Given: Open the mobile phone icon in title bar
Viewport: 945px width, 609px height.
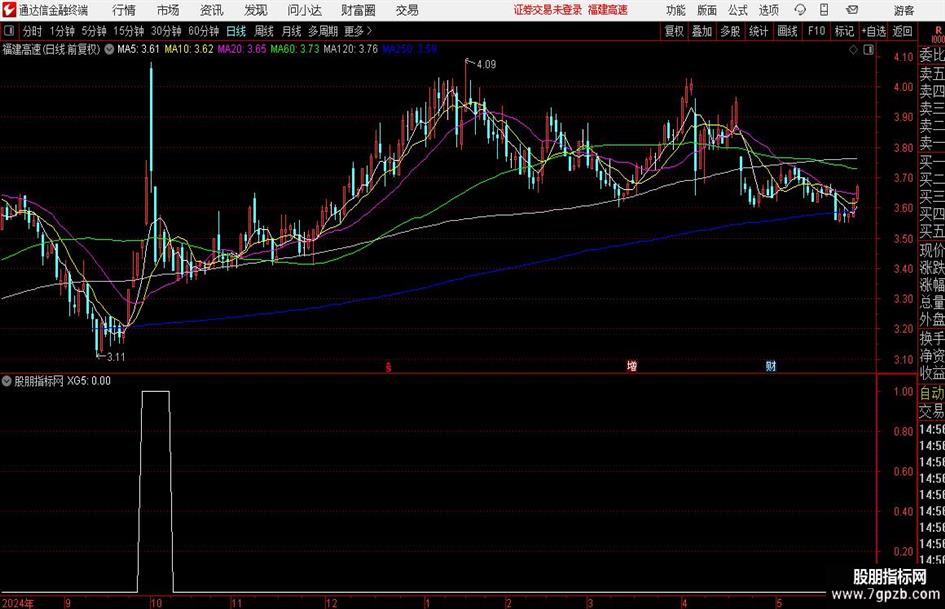Looking at the screenshot, I should click(824, 10).
